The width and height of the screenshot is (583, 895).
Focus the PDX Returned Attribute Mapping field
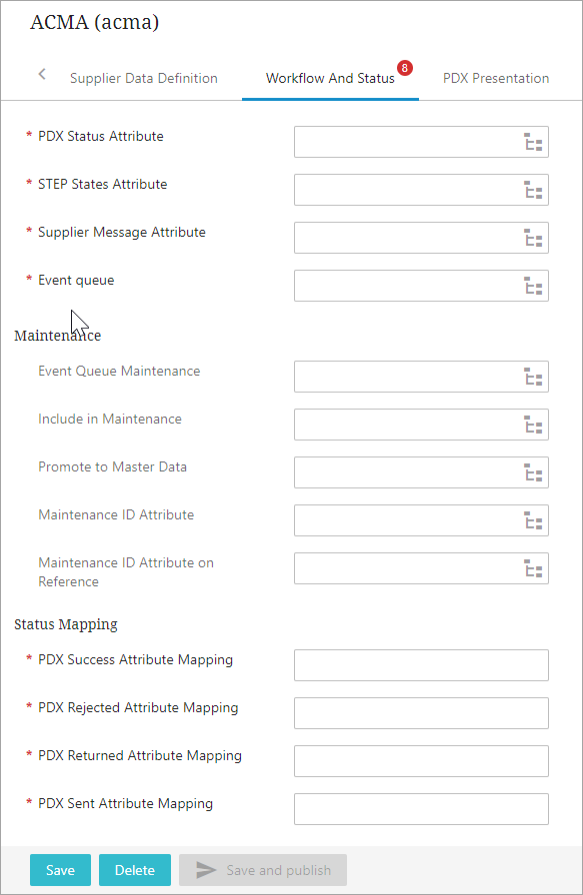[x=421, y=761]
